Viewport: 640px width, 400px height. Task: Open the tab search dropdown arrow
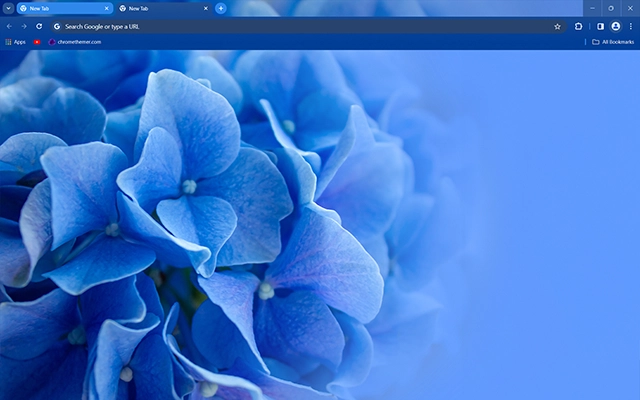click(x=8, y=8)
